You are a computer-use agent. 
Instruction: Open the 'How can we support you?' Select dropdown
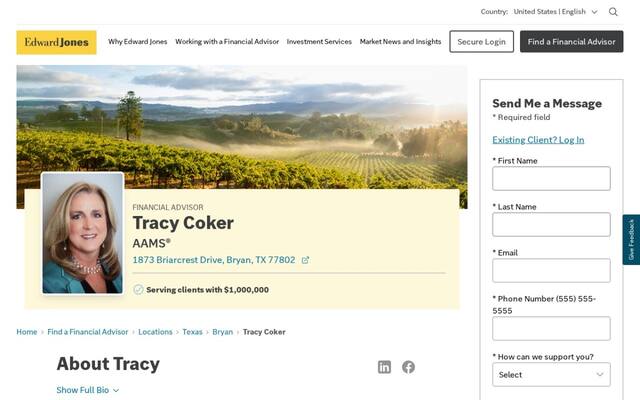click(551, 374)
